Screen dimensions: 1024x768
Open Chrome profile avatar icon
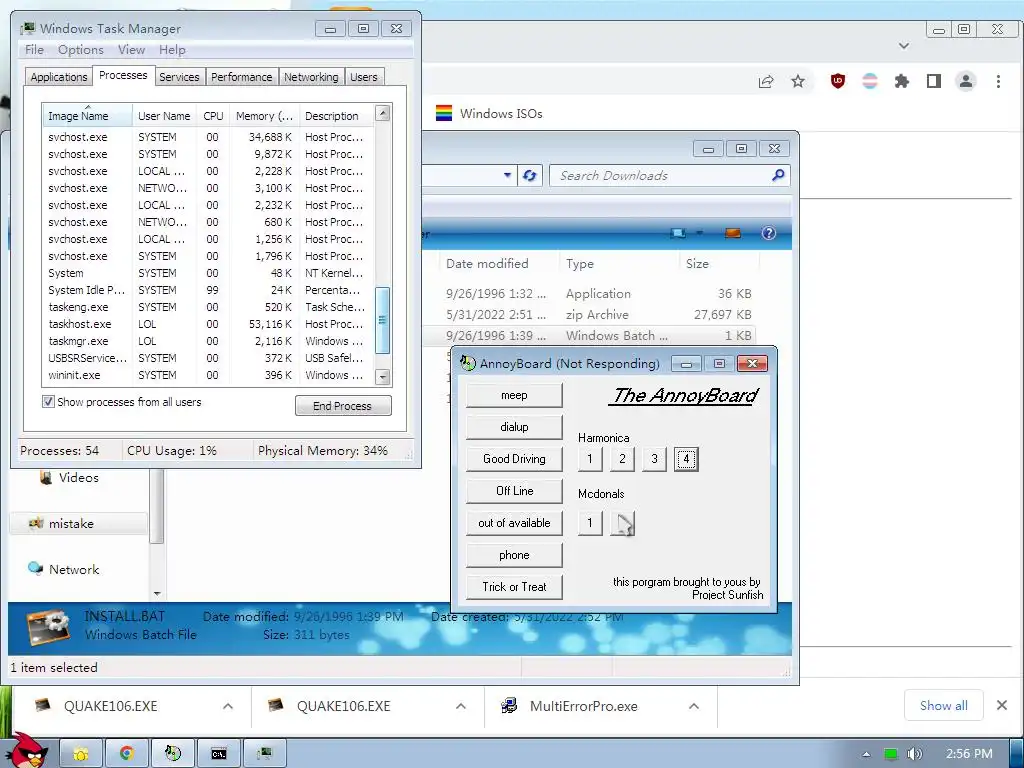tap(966, 81)
